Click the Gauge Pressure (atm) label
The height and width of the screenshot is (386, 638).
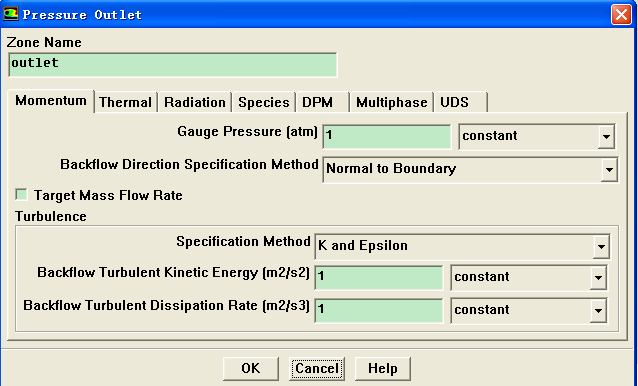[x=247, y=132]
